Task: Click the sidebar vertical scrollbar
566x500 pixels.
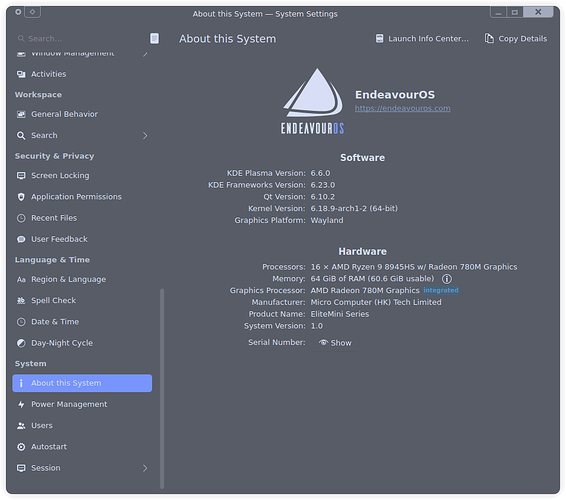Action: 162,388
